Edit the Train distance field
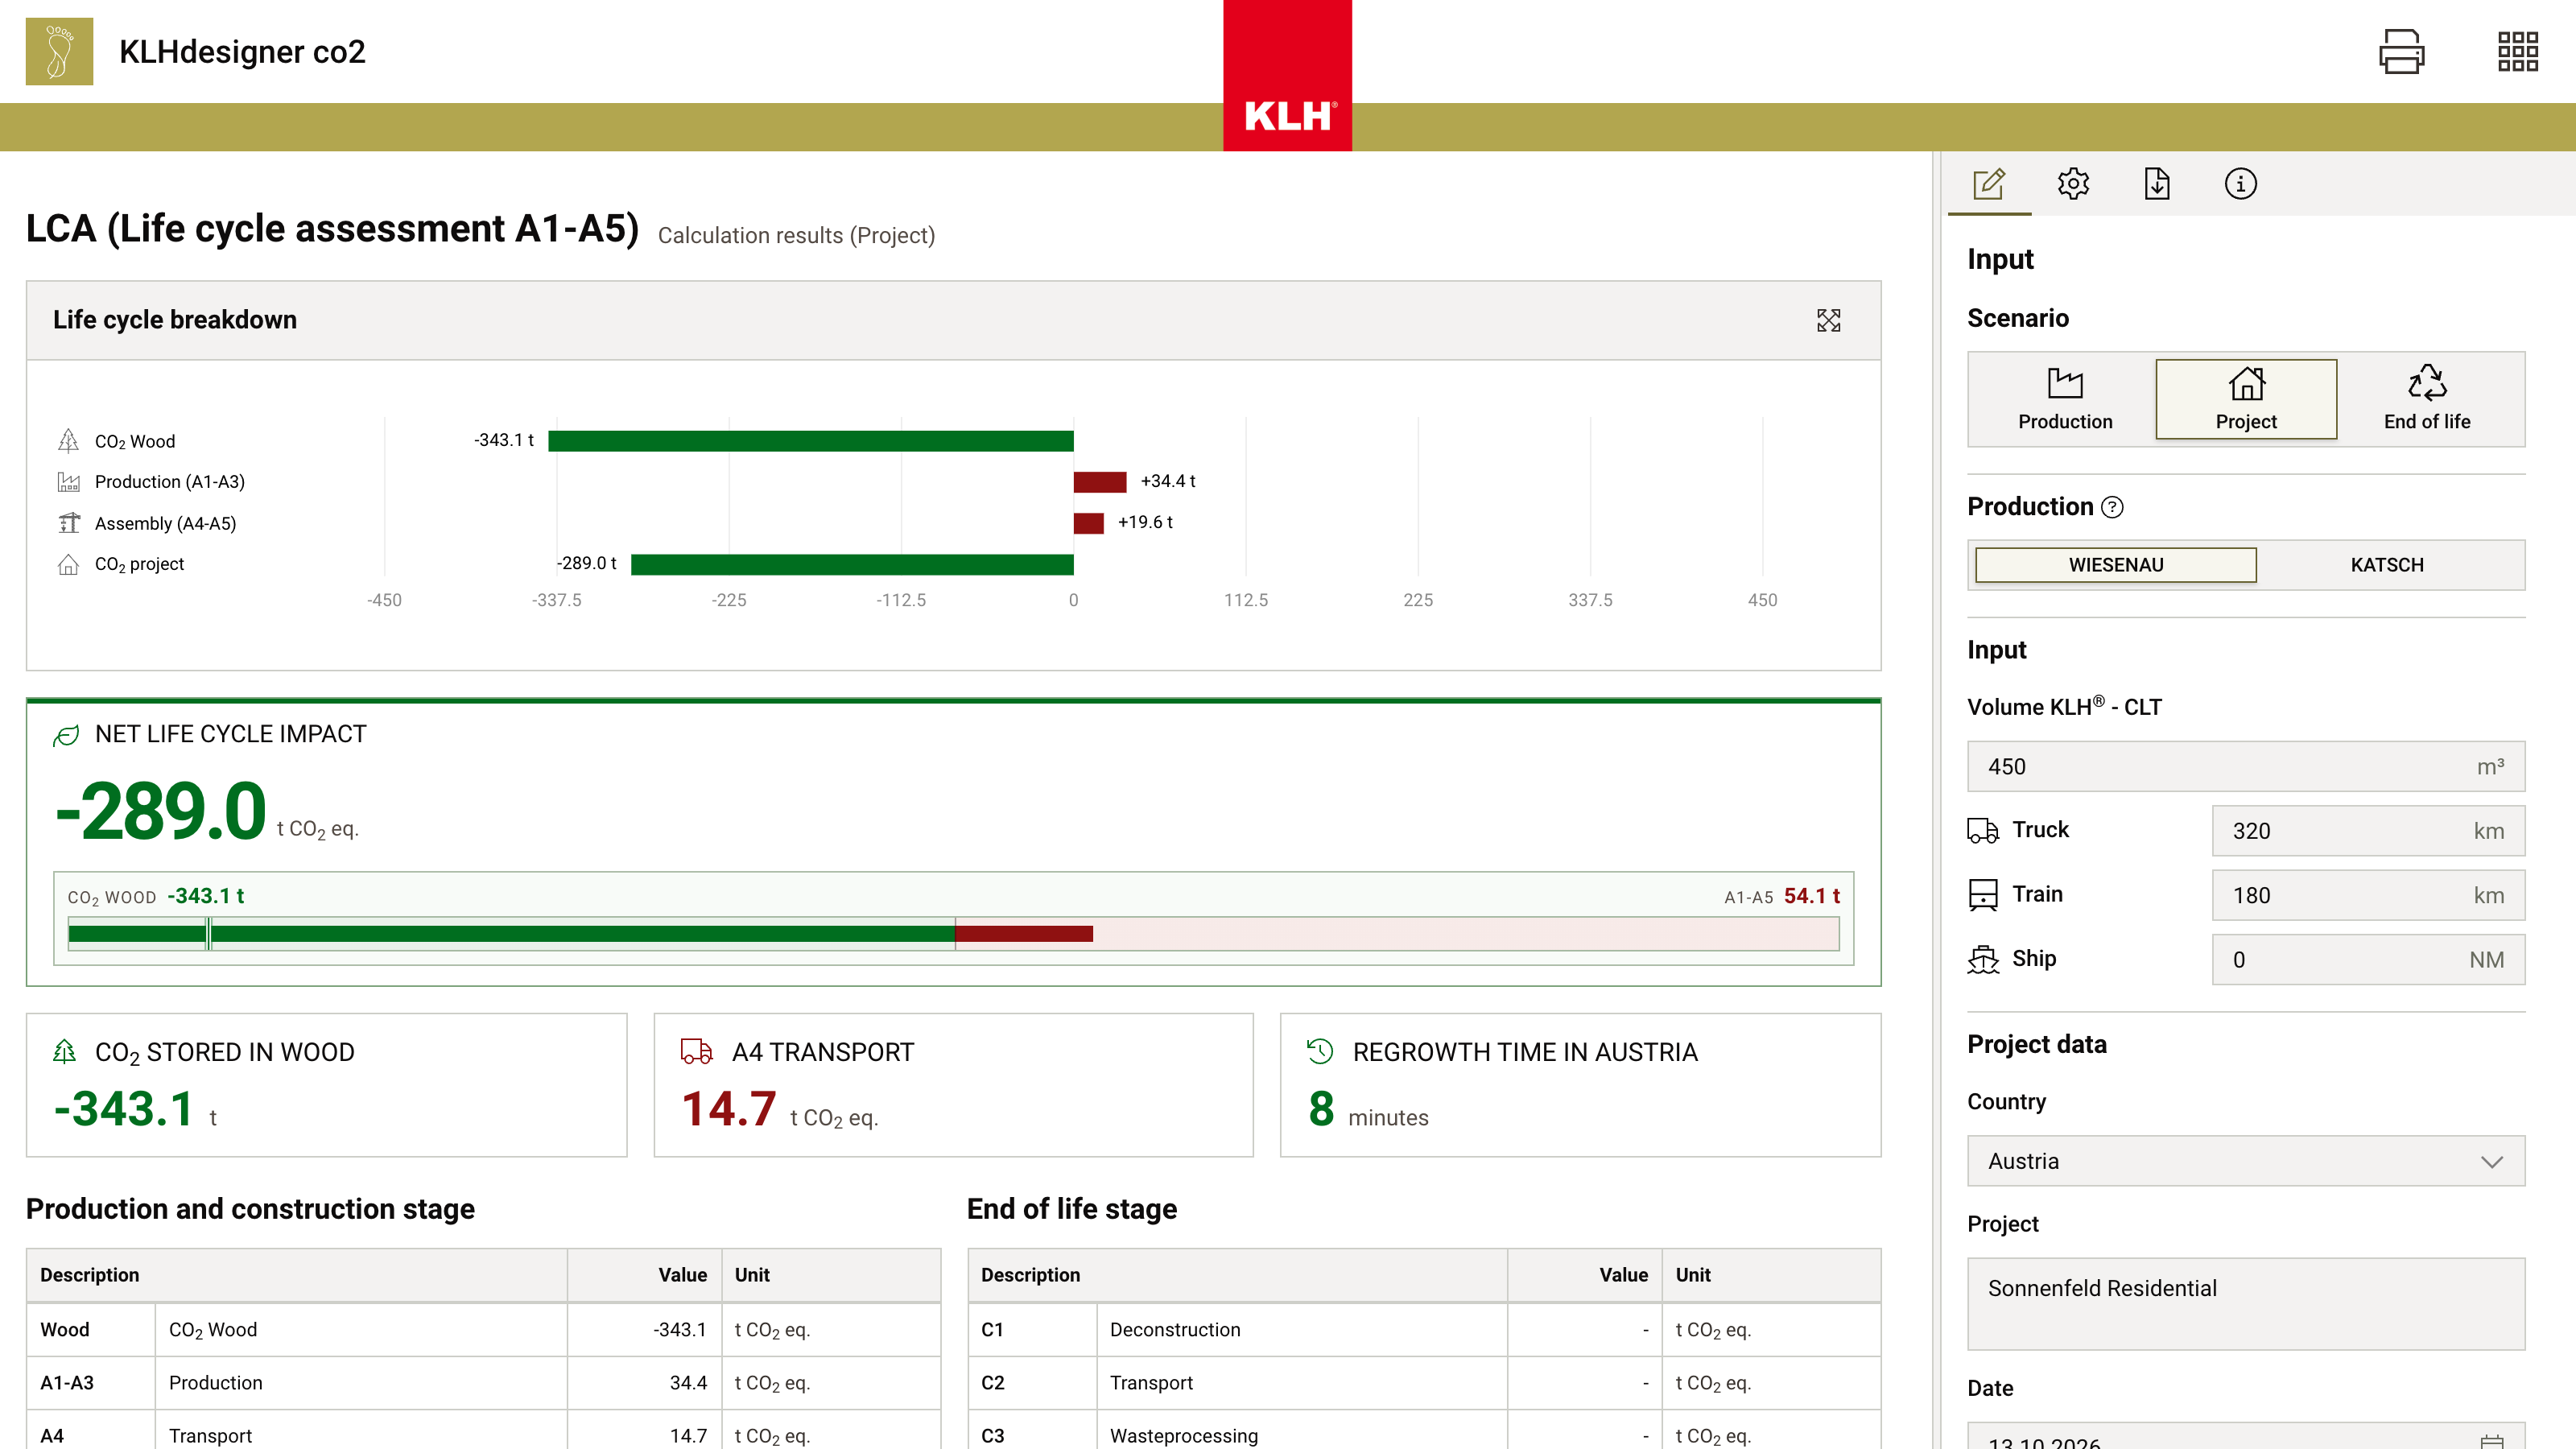 [2368, 895]
